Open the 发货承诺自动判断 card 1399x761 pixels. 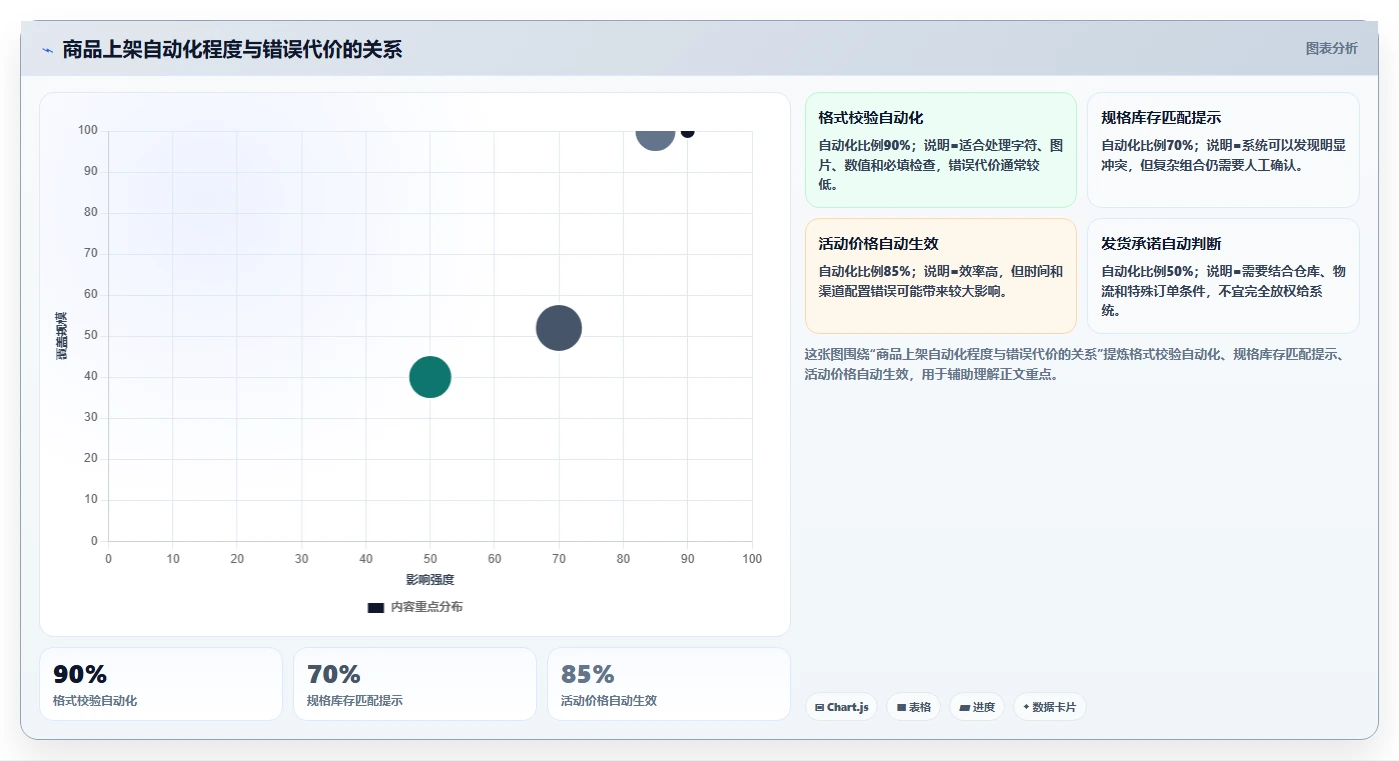[x=1223, y=276]
